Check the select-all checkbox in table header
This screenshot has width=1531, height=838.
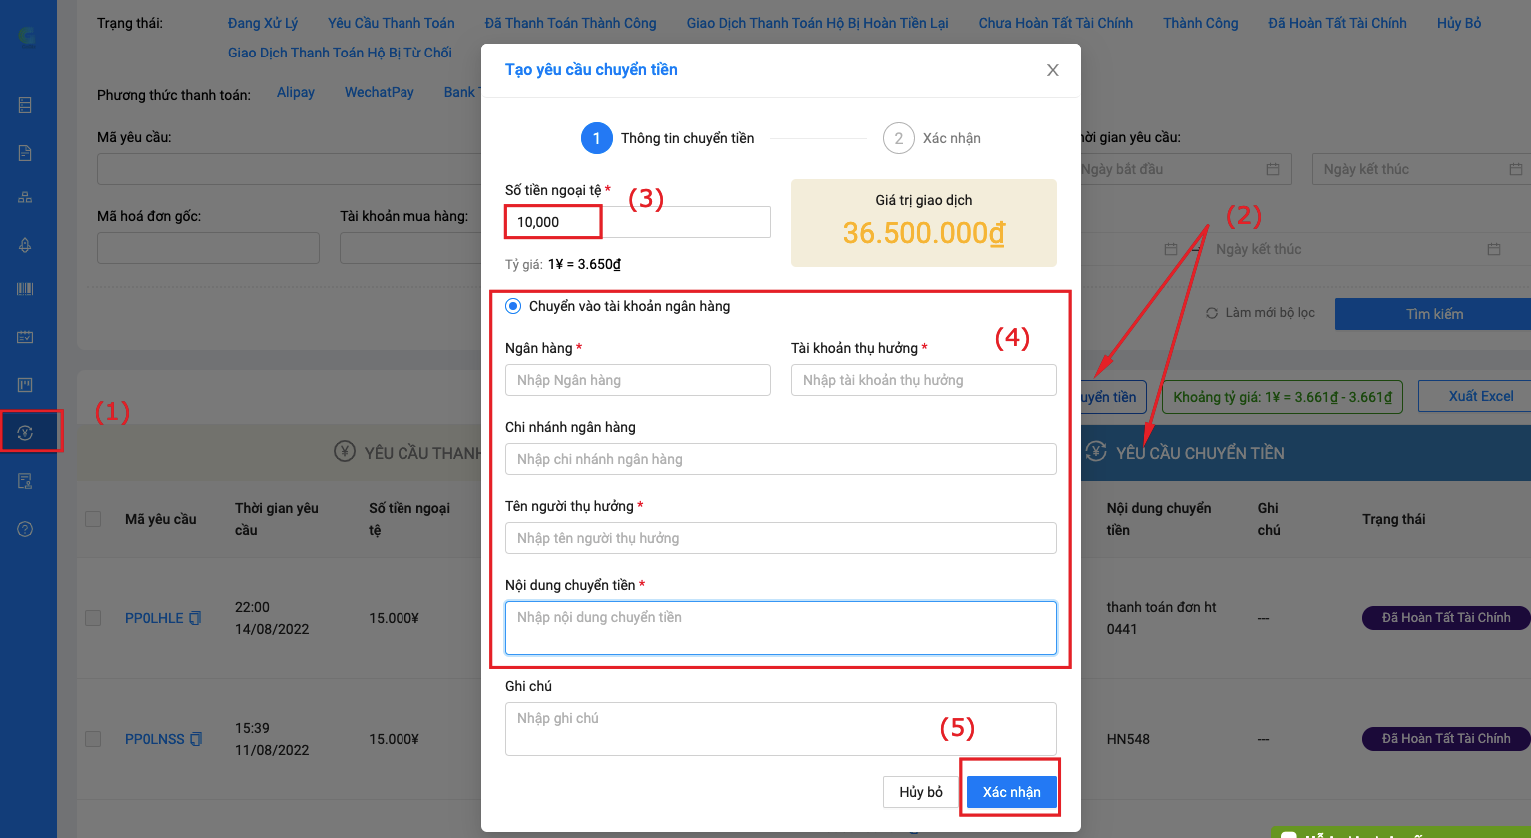[x=93, y=519]
